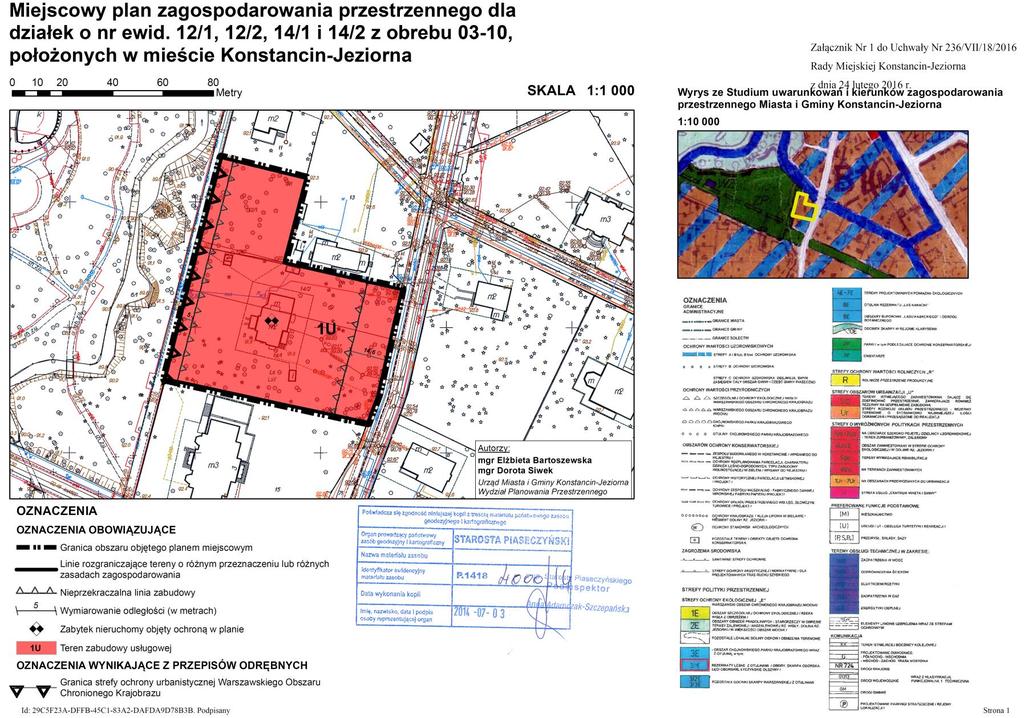The image size is (1024, 718).
Task: Click the 'P.1418' identifier in stamp
Action: pos(472,576)
